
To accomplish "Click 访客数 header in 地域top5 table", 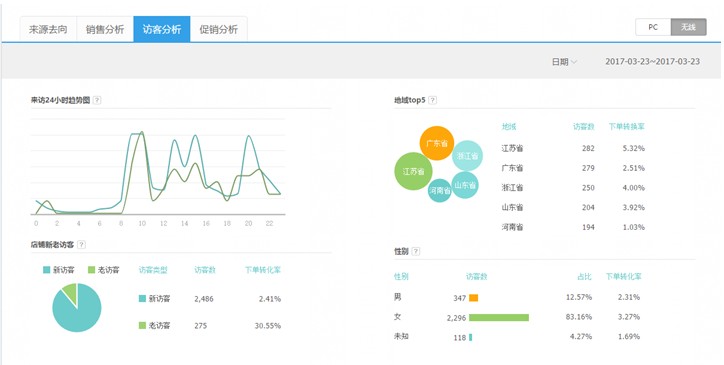I will [584, 126].
